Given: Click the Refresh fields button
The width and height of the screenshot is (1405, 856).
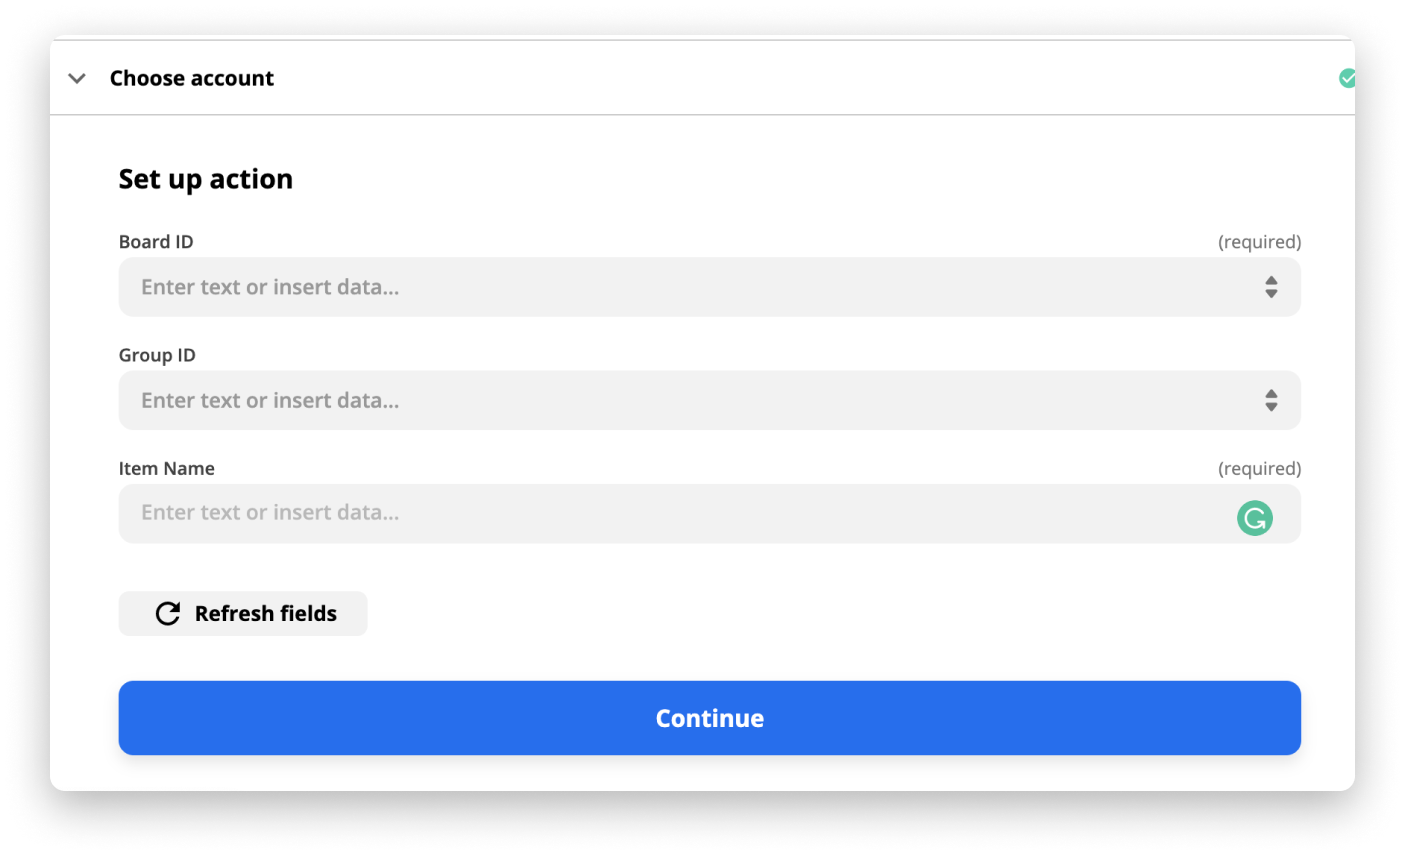Looking at the screenshot, I should (x=243, y=613).
